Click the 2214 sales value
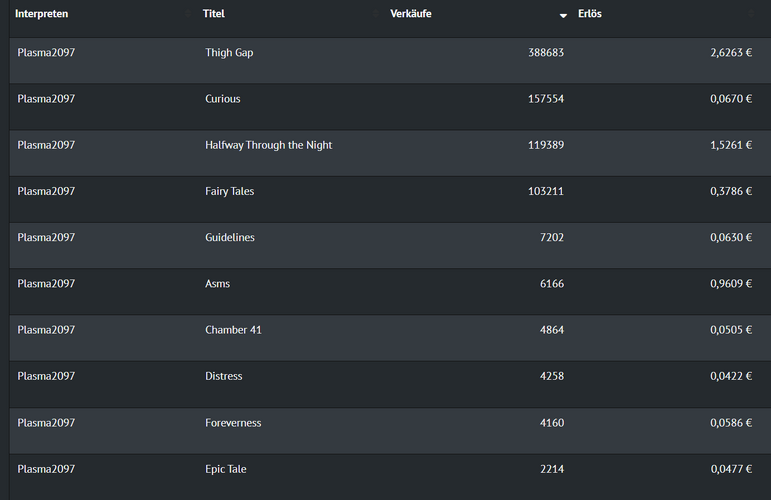 click(x=551, y=469)
